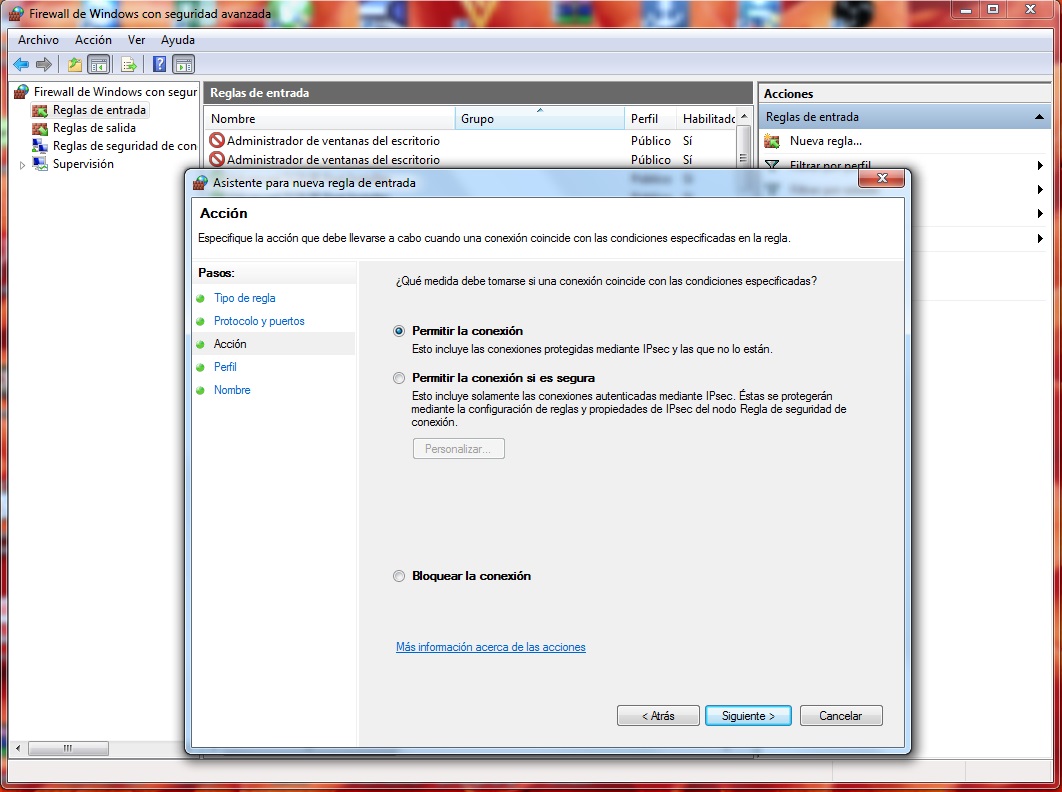The height and width of the screenshot is (792, 1062).
Task: Sort by the Nombre column header
Action: coord(330,119)
